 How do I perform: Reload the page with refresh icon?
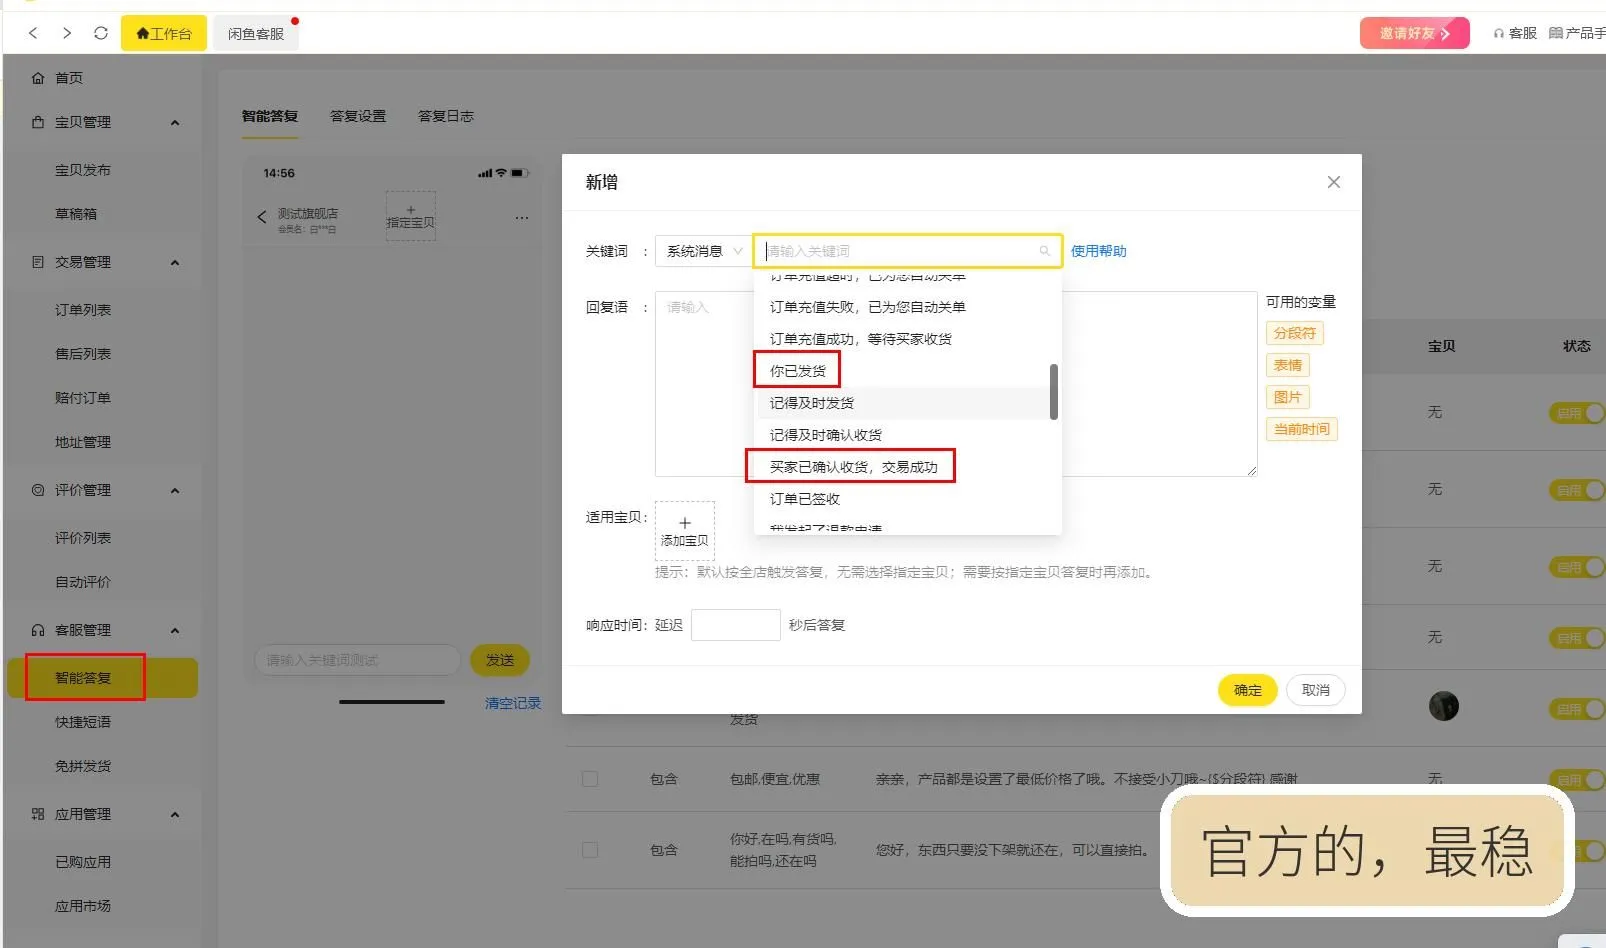tap(101, 33)
